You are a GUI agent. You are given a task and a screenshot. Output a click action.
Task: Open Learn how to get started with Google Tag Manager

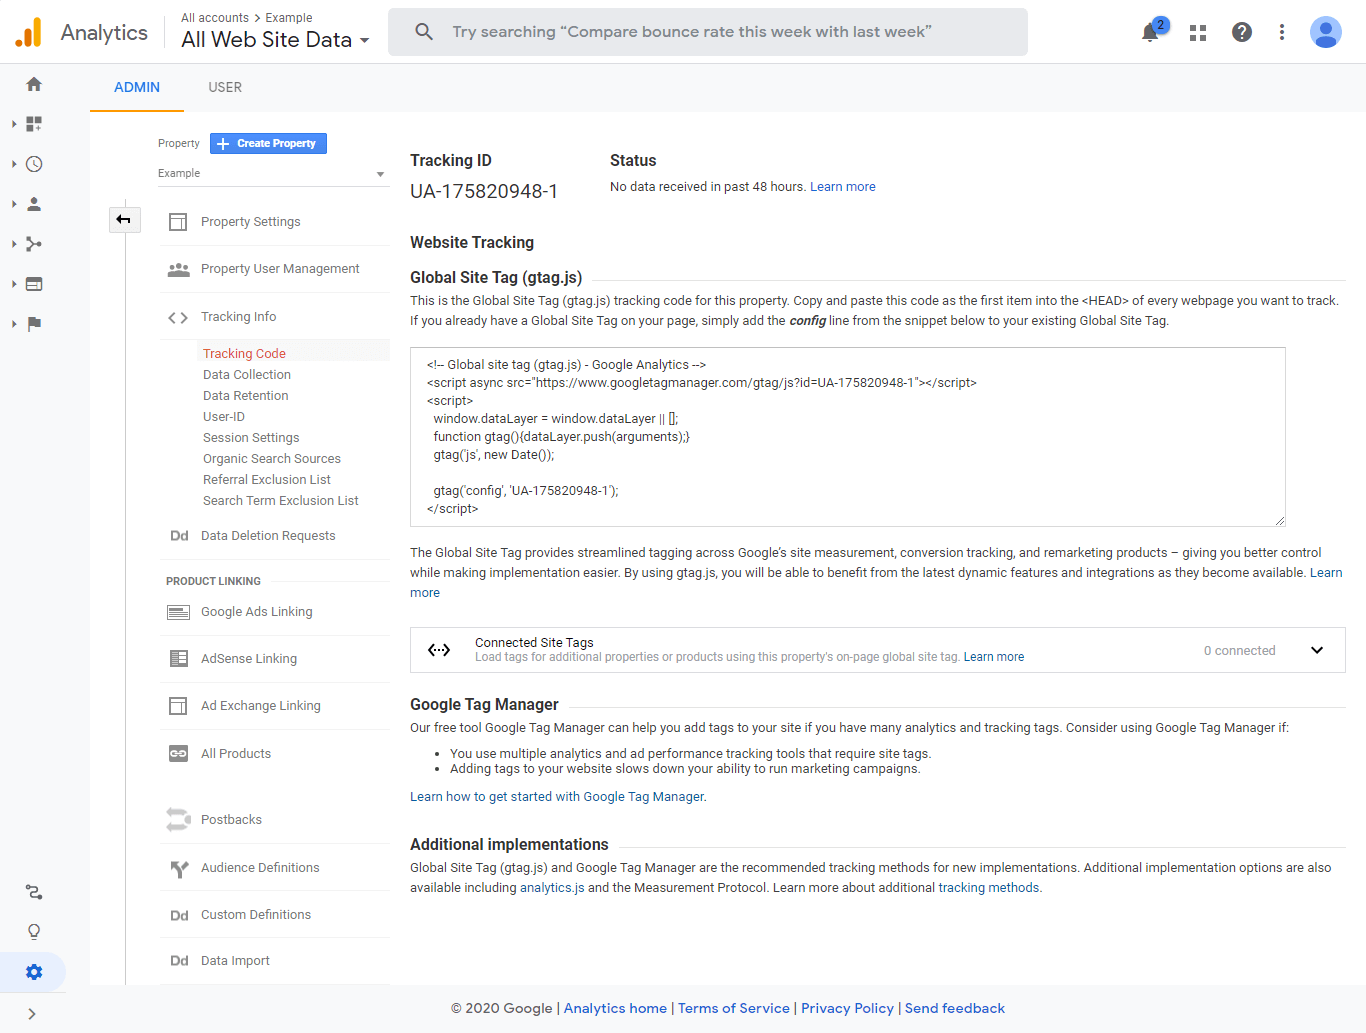[x=557, y=797]
